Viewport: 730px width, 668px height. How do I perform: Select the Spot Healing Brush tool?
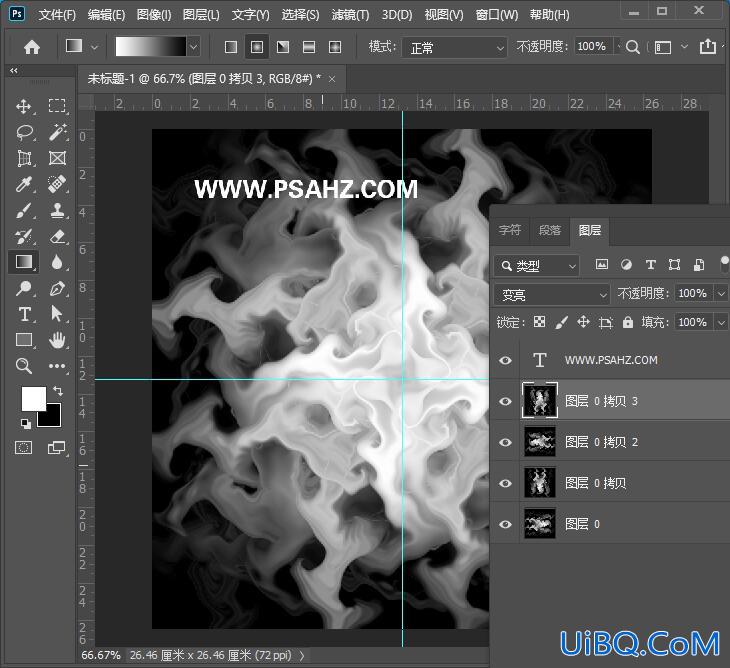[57, 184]
